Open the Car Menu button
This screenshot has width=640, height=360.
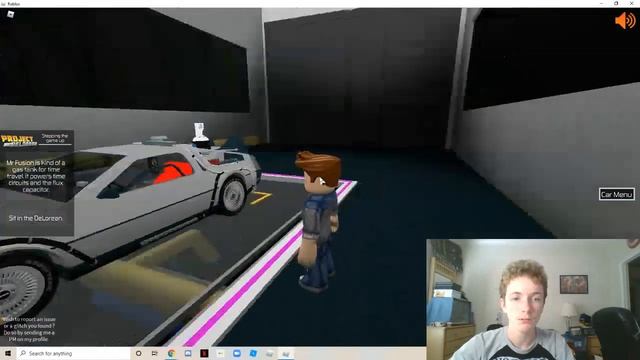click(x=617, y=194)
